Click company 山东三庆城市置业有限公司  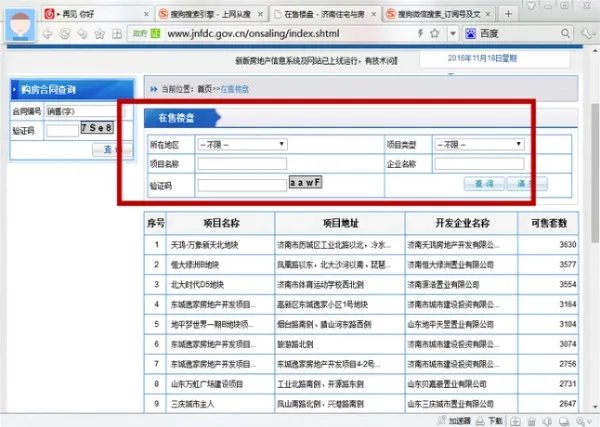point(450,404)
